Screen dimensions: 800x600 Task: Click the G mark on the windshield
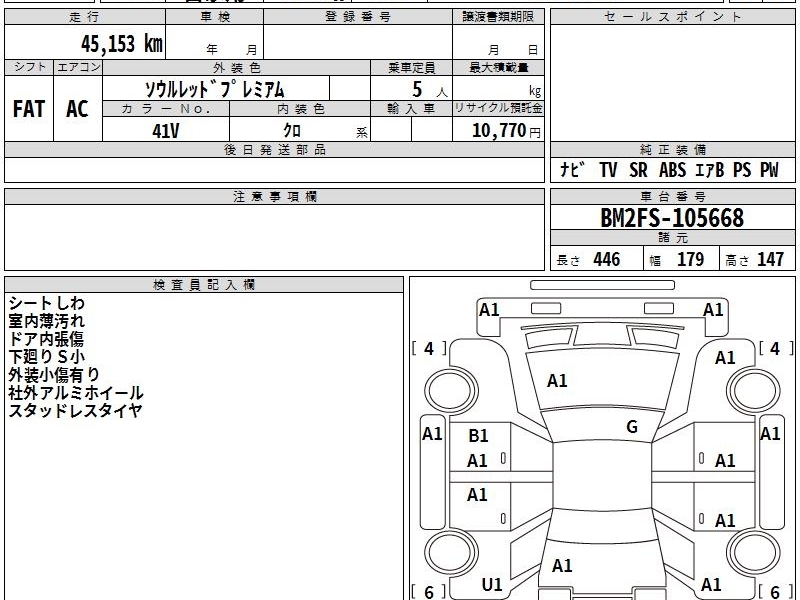tap(632, 427)
